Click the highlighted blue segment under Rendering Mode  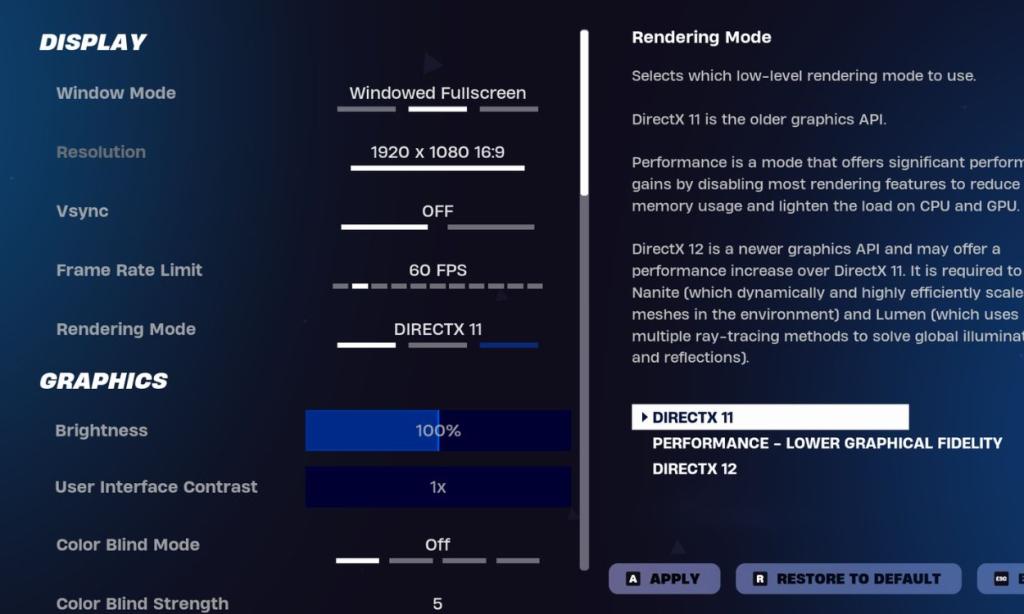click(508, 345)
